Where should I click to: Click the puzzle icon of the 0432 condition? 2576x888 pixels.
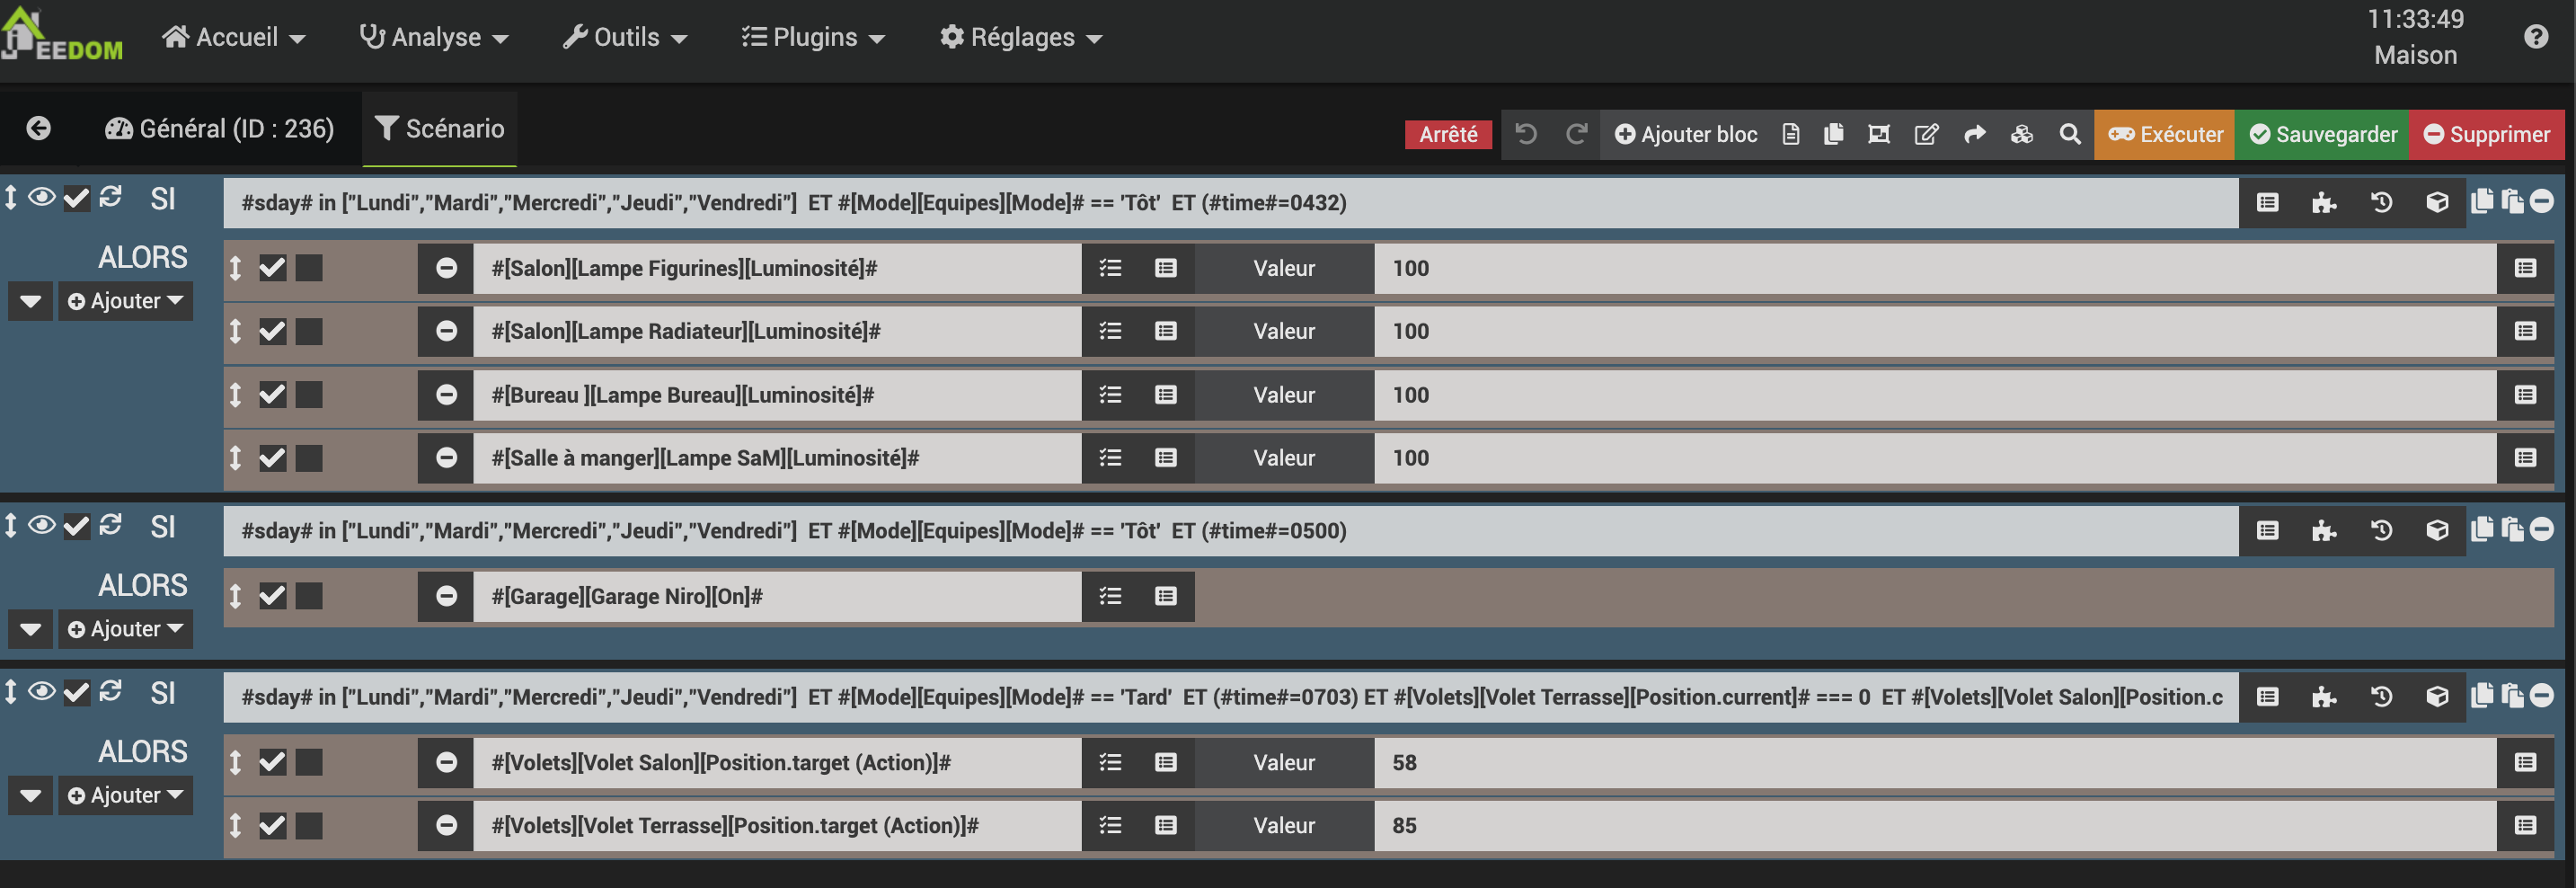(2324, 203)
